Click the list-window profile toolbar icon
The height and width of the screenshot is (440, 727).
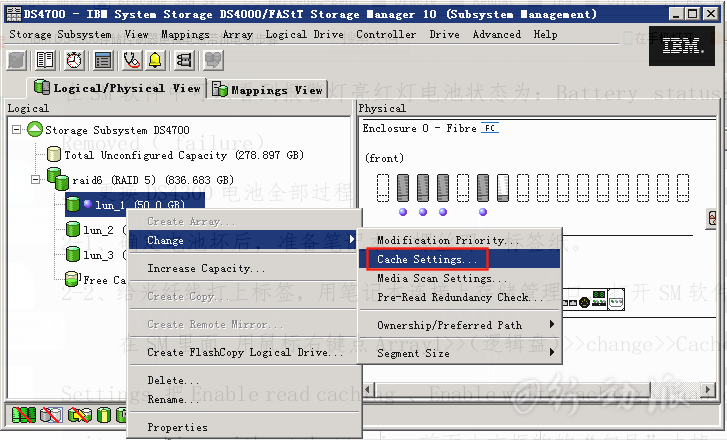(103, 60)
